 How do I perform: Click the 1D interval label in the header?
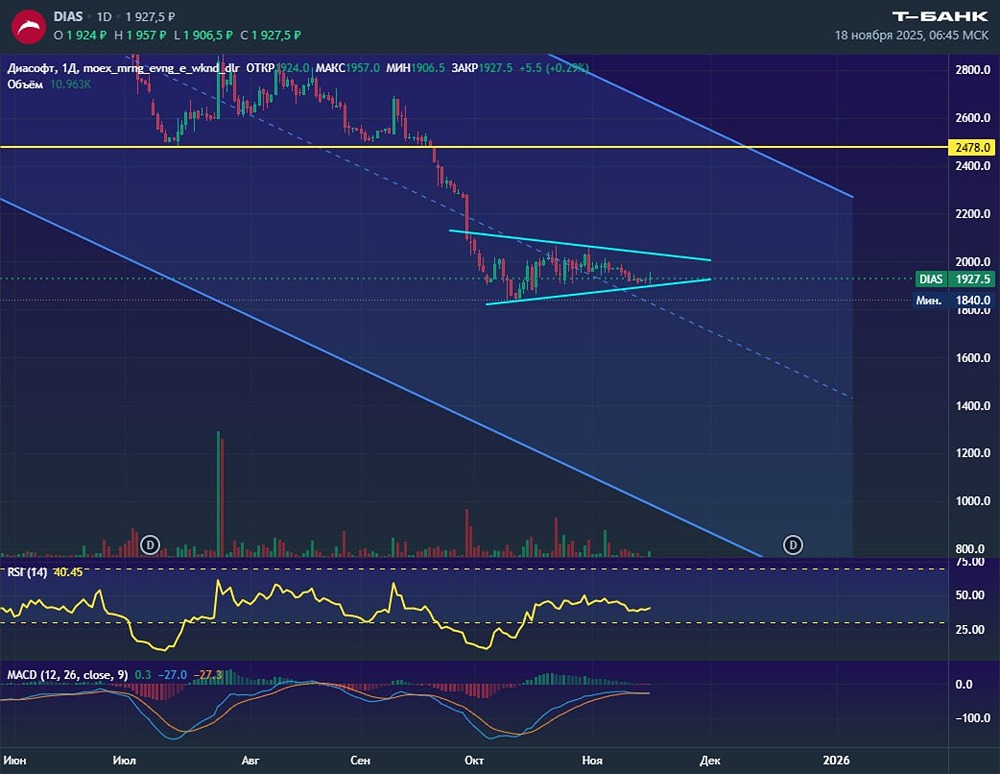103,17
